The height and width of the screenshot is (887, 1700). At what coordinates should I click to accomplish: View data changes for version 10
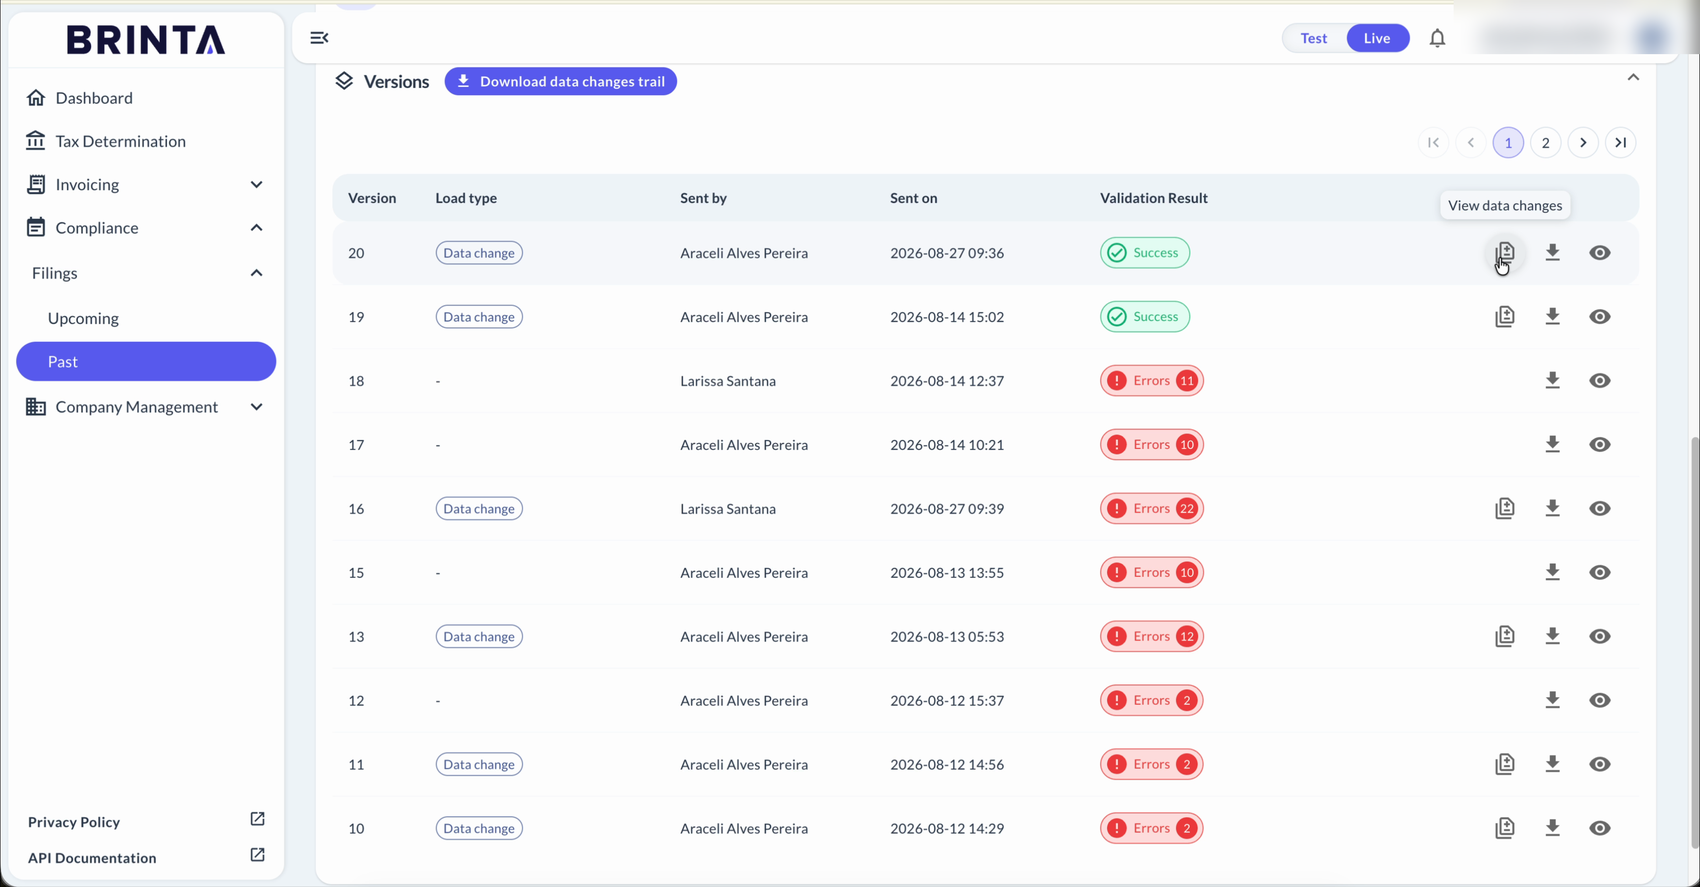(1505, 829)
